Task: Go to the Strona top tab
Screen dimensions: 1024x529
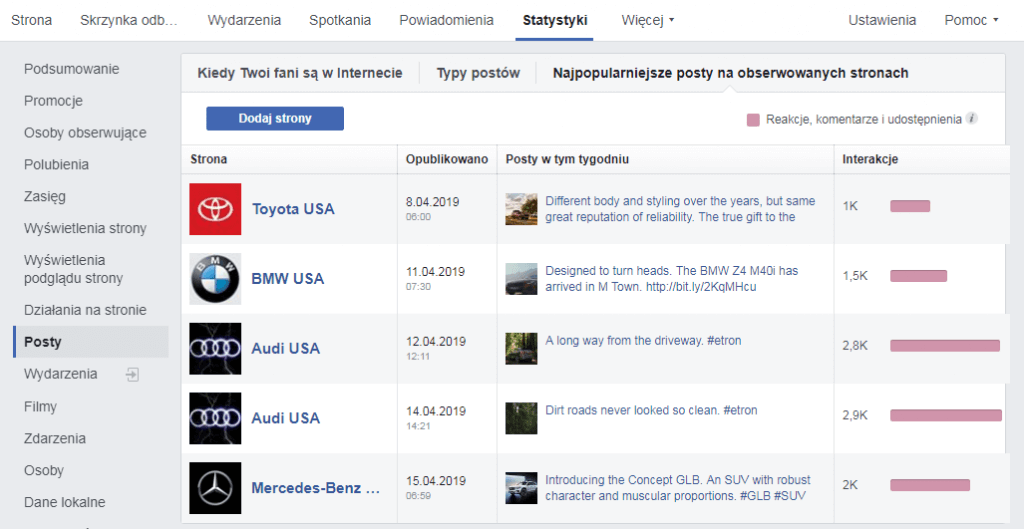Action: [31, 20]
